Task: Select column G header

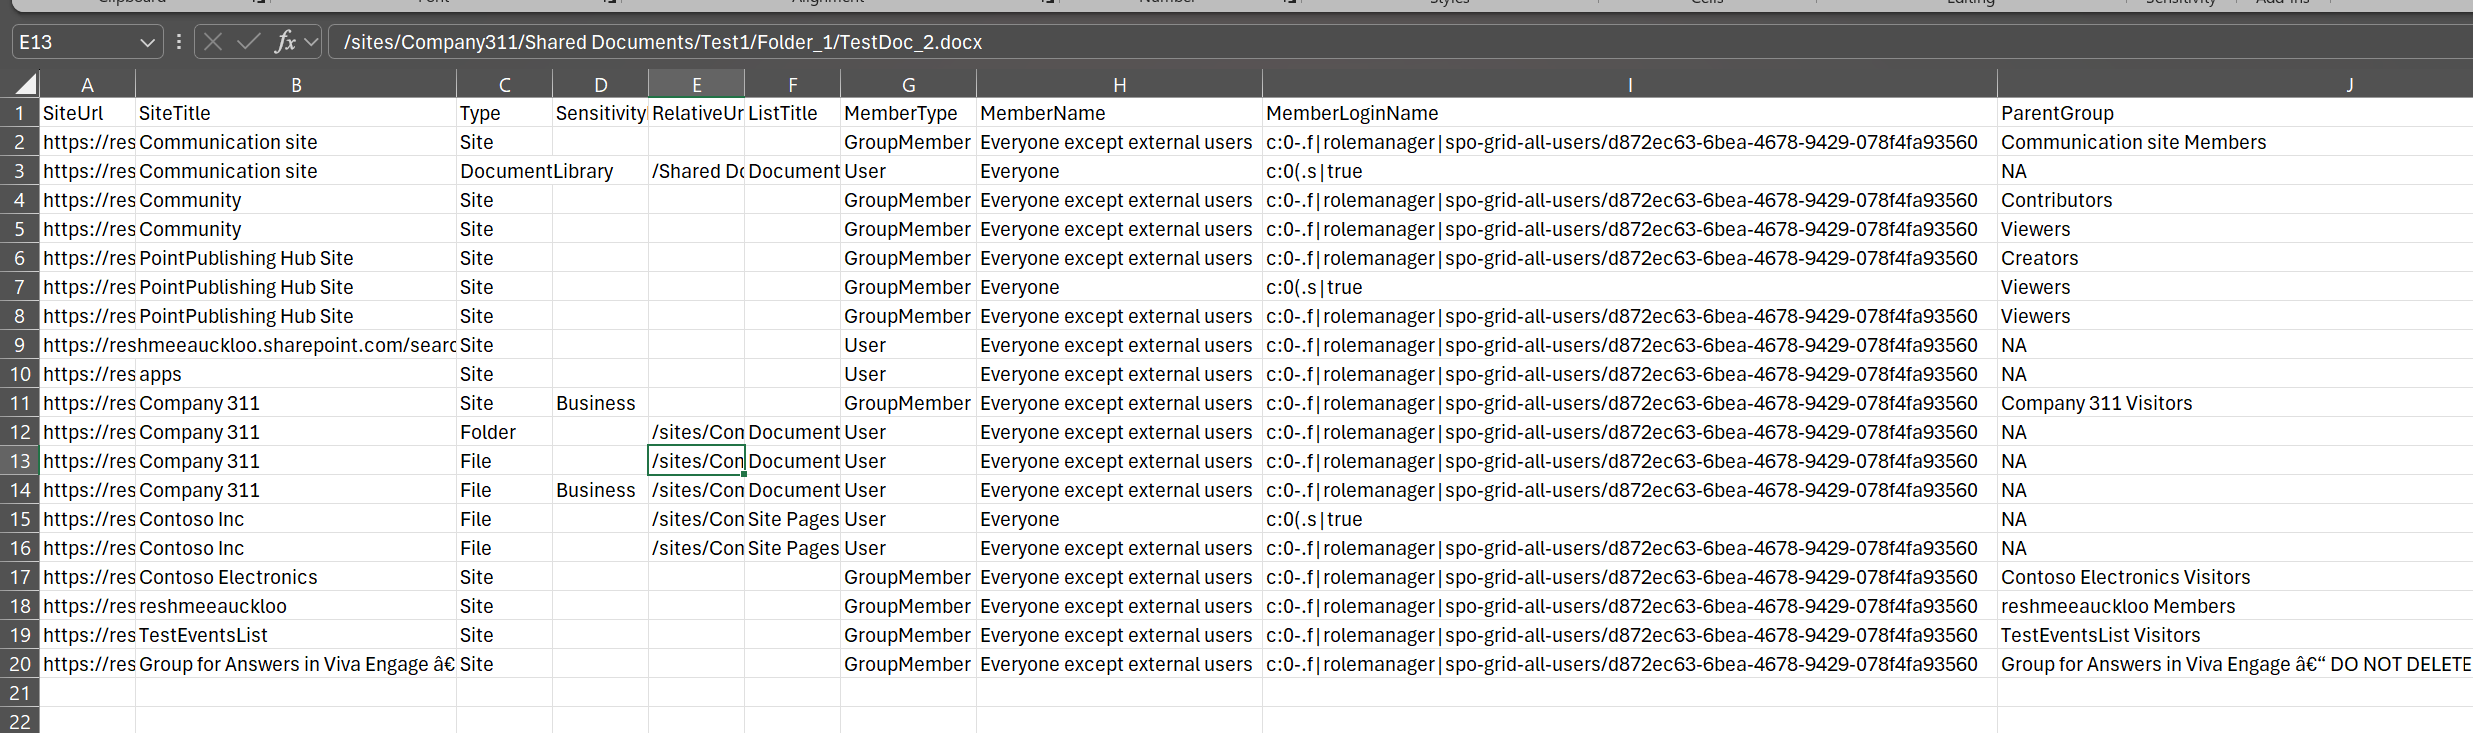Action: pos(908,85)
